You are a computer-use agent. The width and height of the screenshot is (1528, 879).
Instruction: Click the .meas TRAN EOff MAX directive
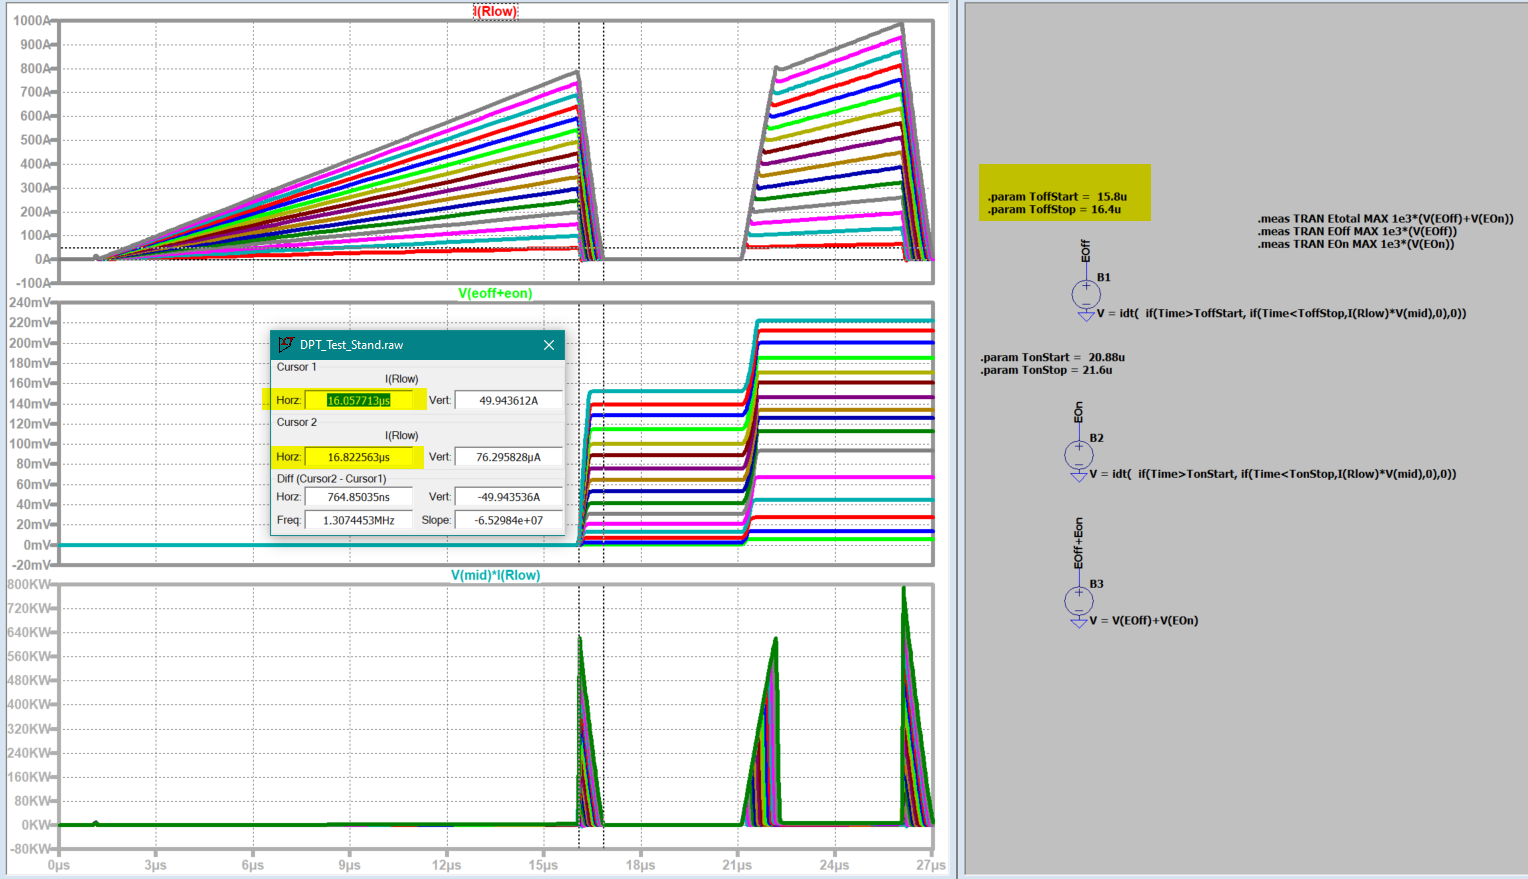[x=1357, y=231]
